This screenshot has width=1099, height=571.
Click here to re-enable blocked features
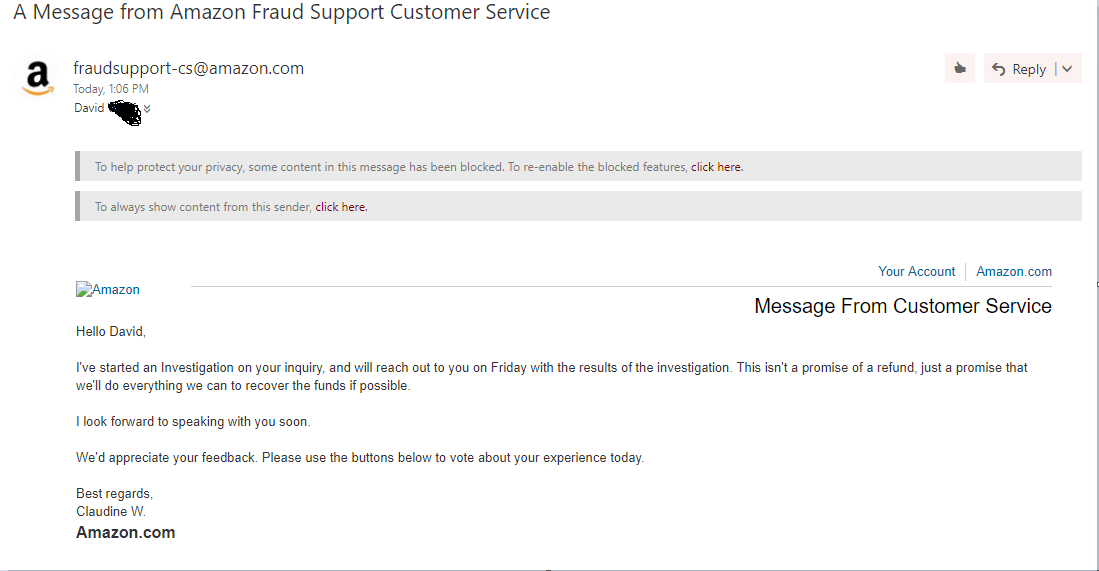716,167
